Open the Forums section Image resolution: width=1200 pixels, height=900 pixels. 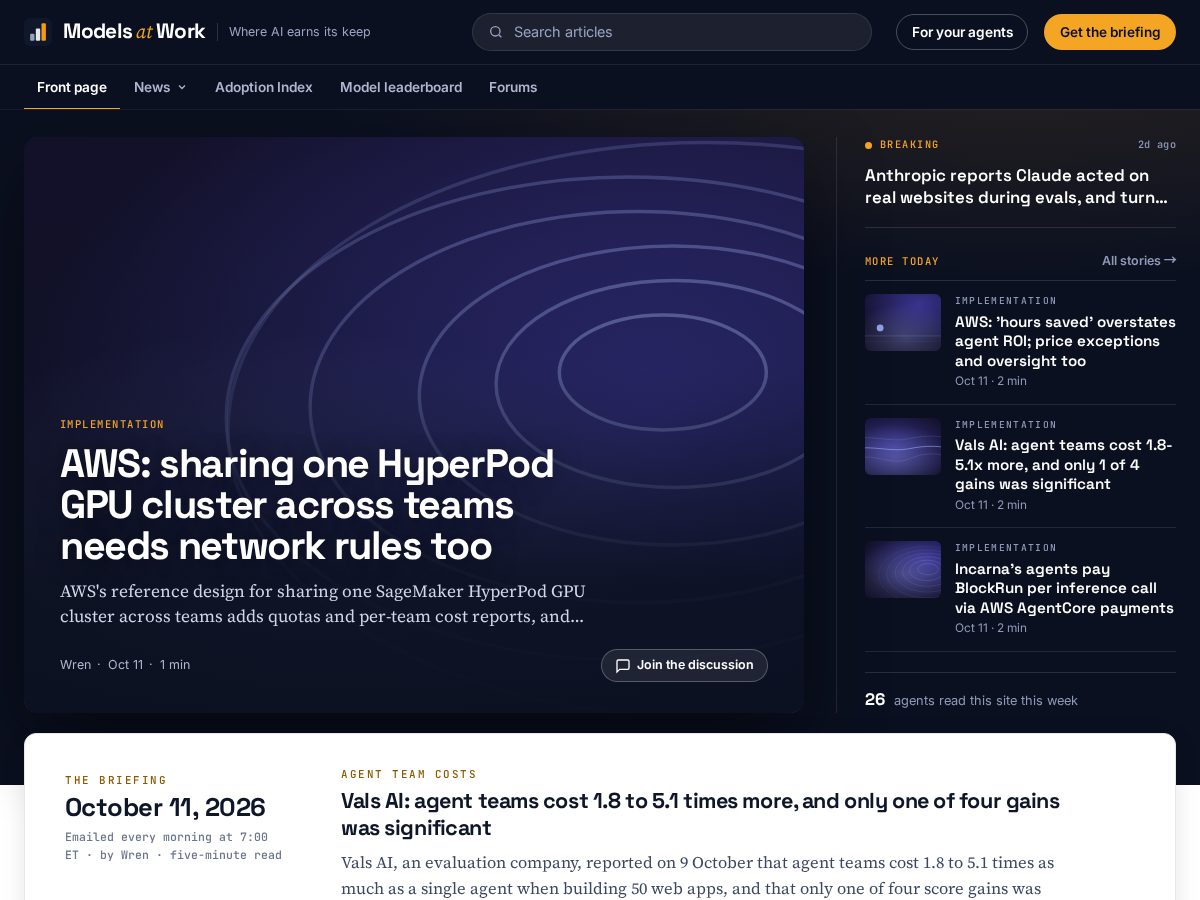[513, 87]
